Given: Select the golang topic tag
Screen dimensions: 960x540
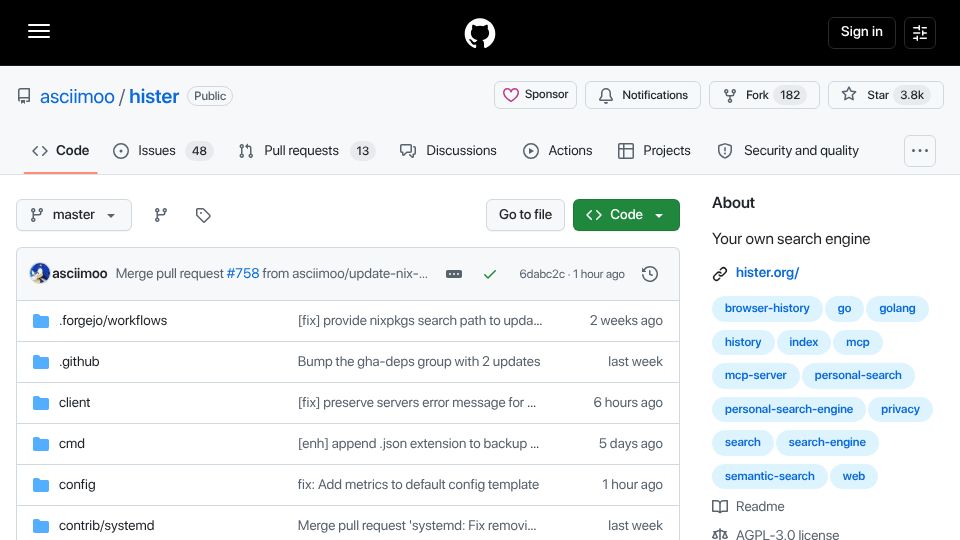Looking at the screenshot, I should coord(897,308).
